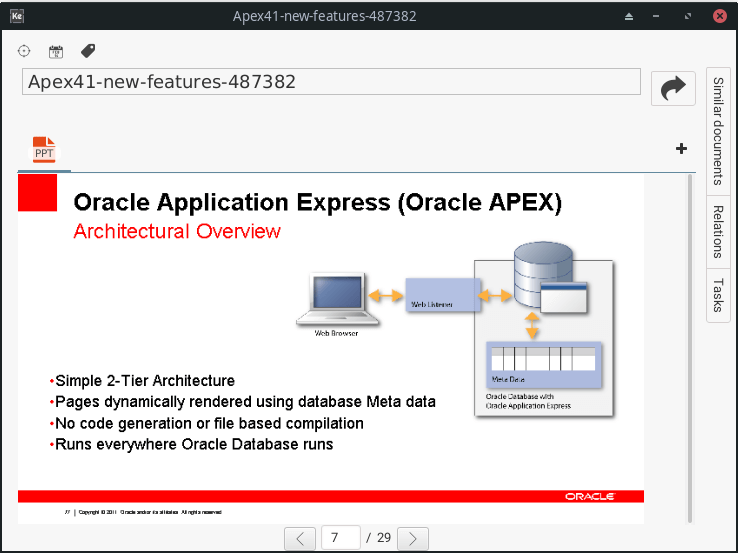Go to the previous slide page
The image size is (738, 553).
pos(300,538)
